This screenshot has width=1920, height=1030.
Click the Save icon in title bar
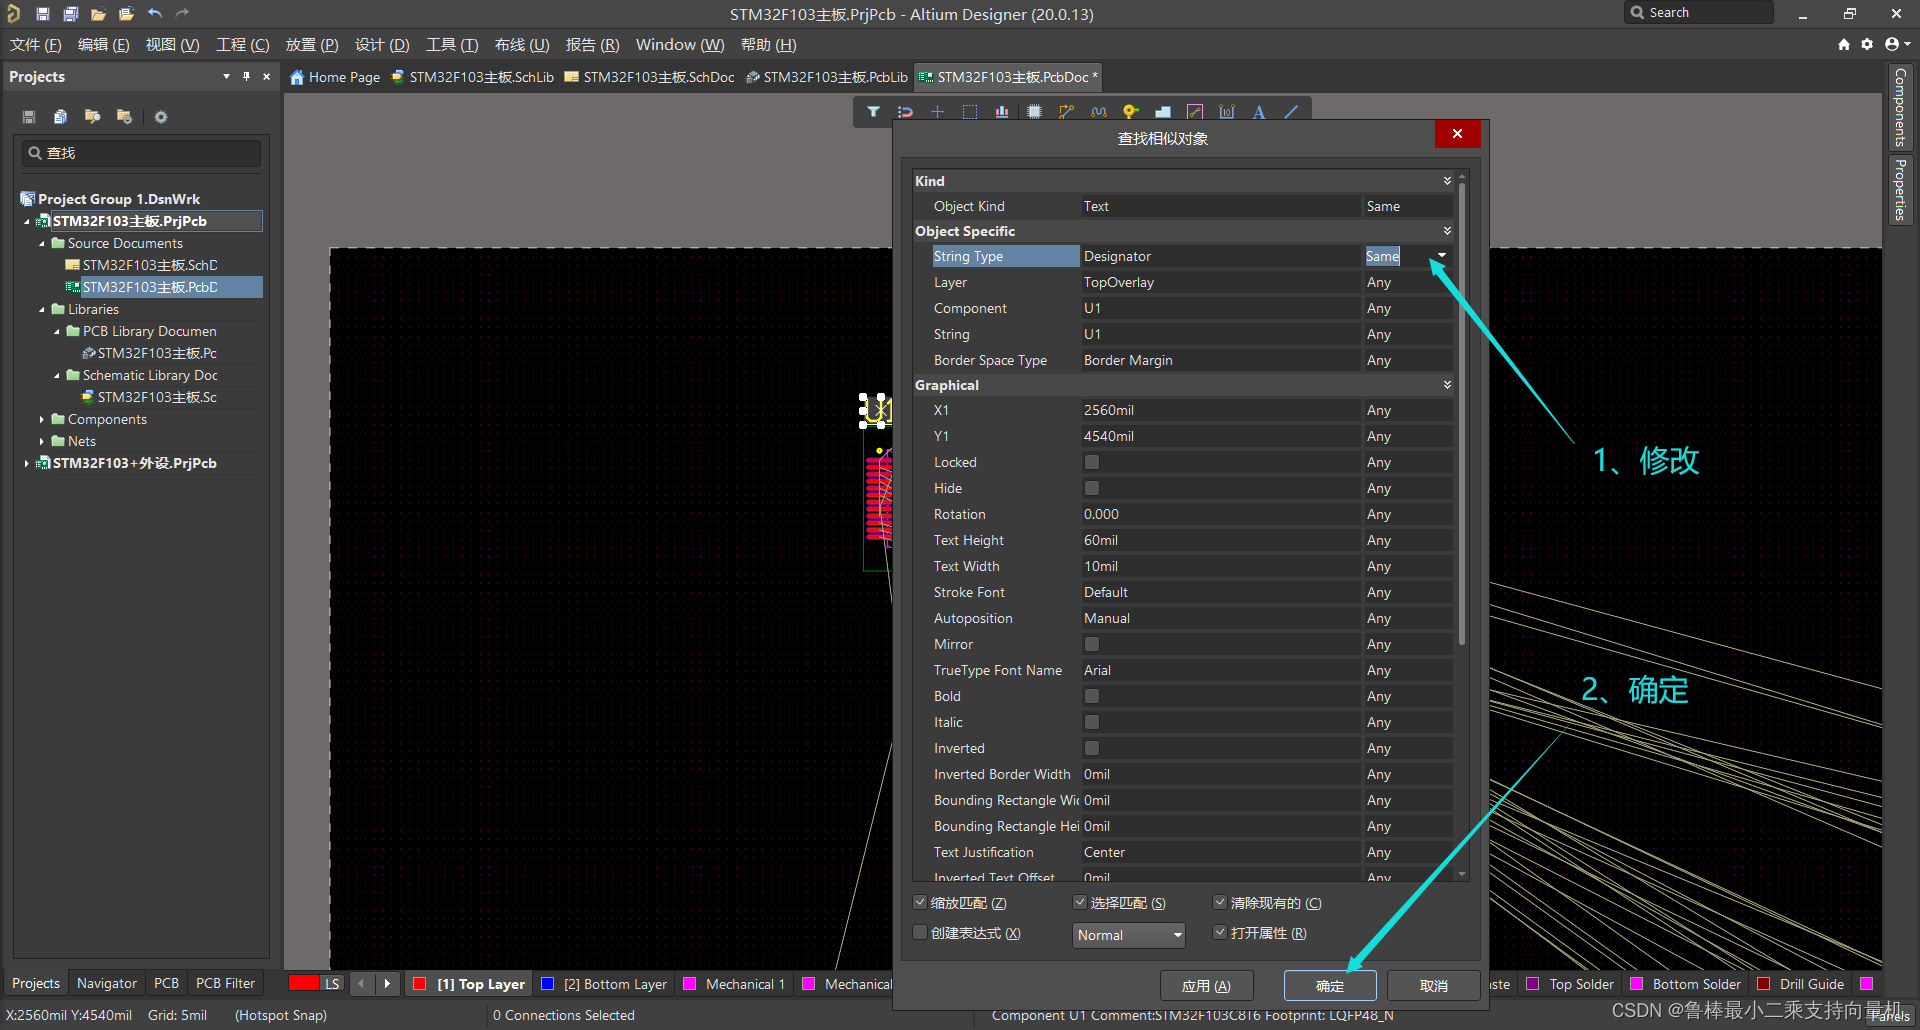42,14
